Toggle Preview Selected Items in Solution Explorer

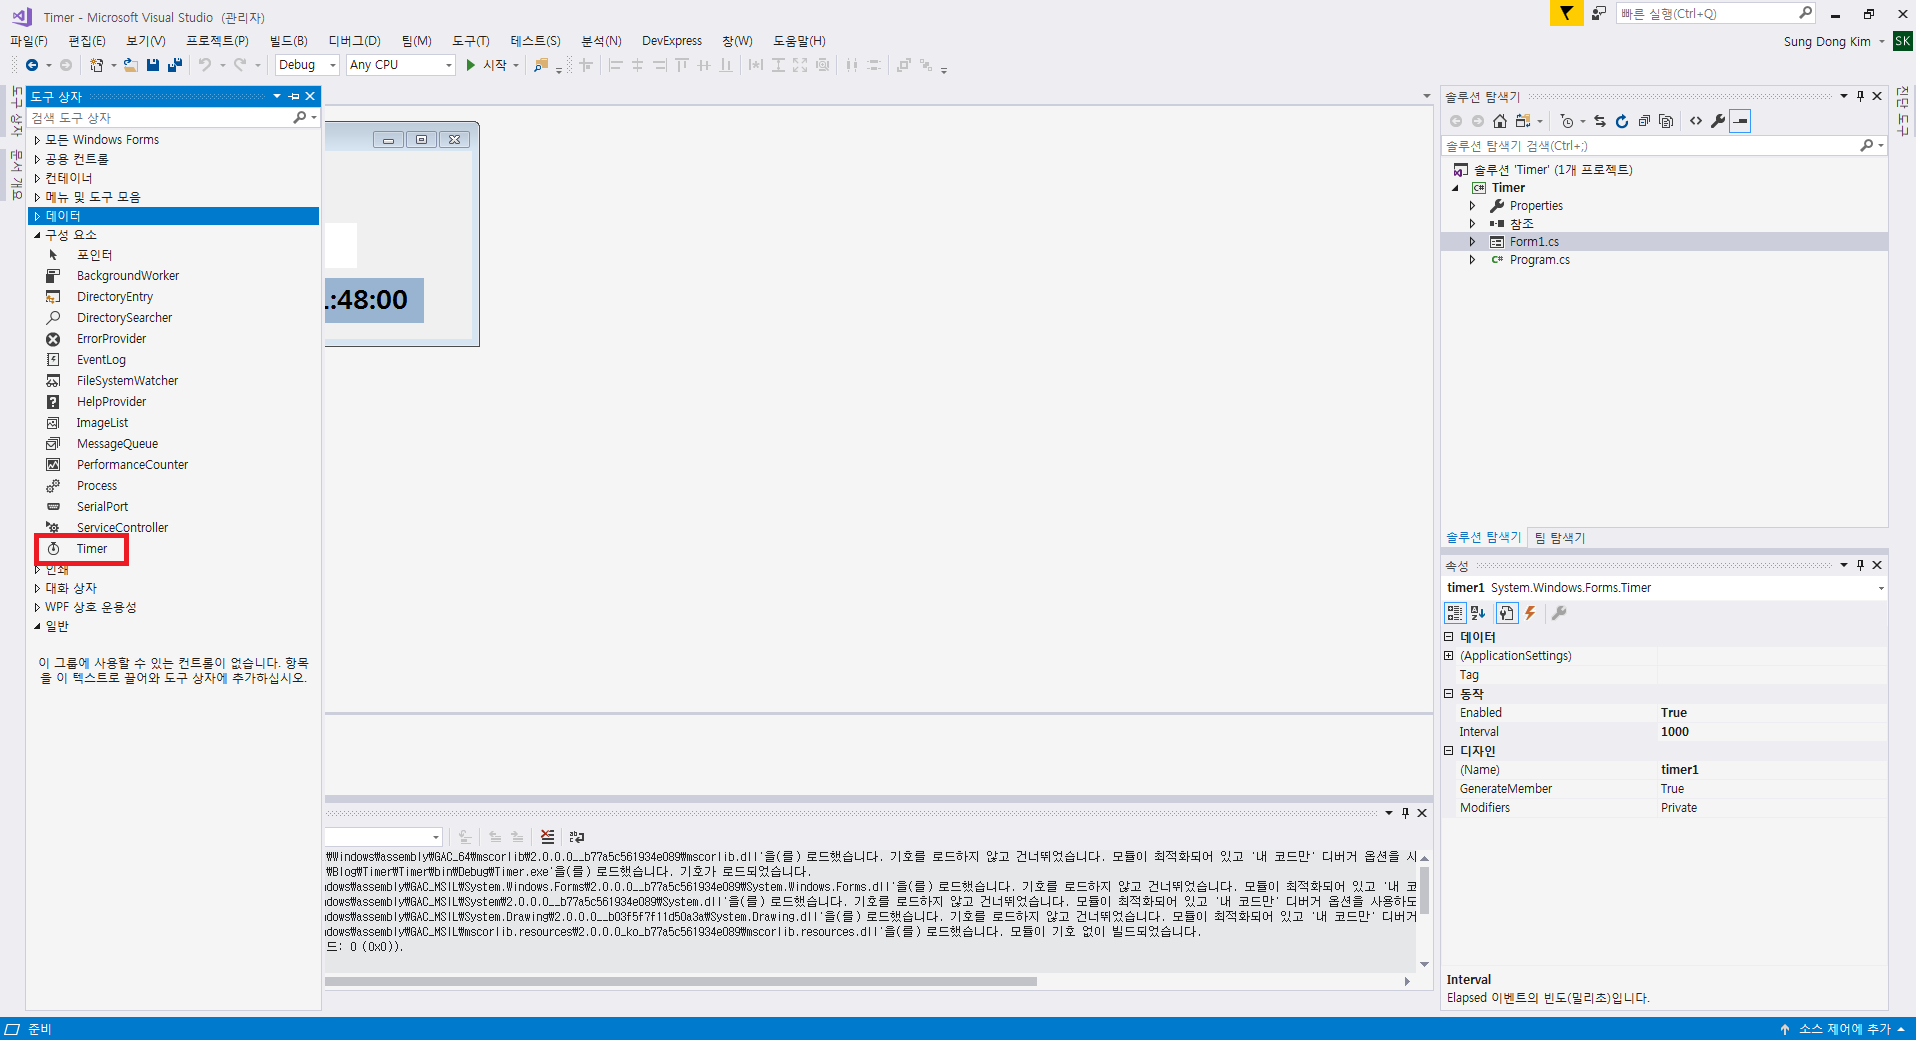1740,121
